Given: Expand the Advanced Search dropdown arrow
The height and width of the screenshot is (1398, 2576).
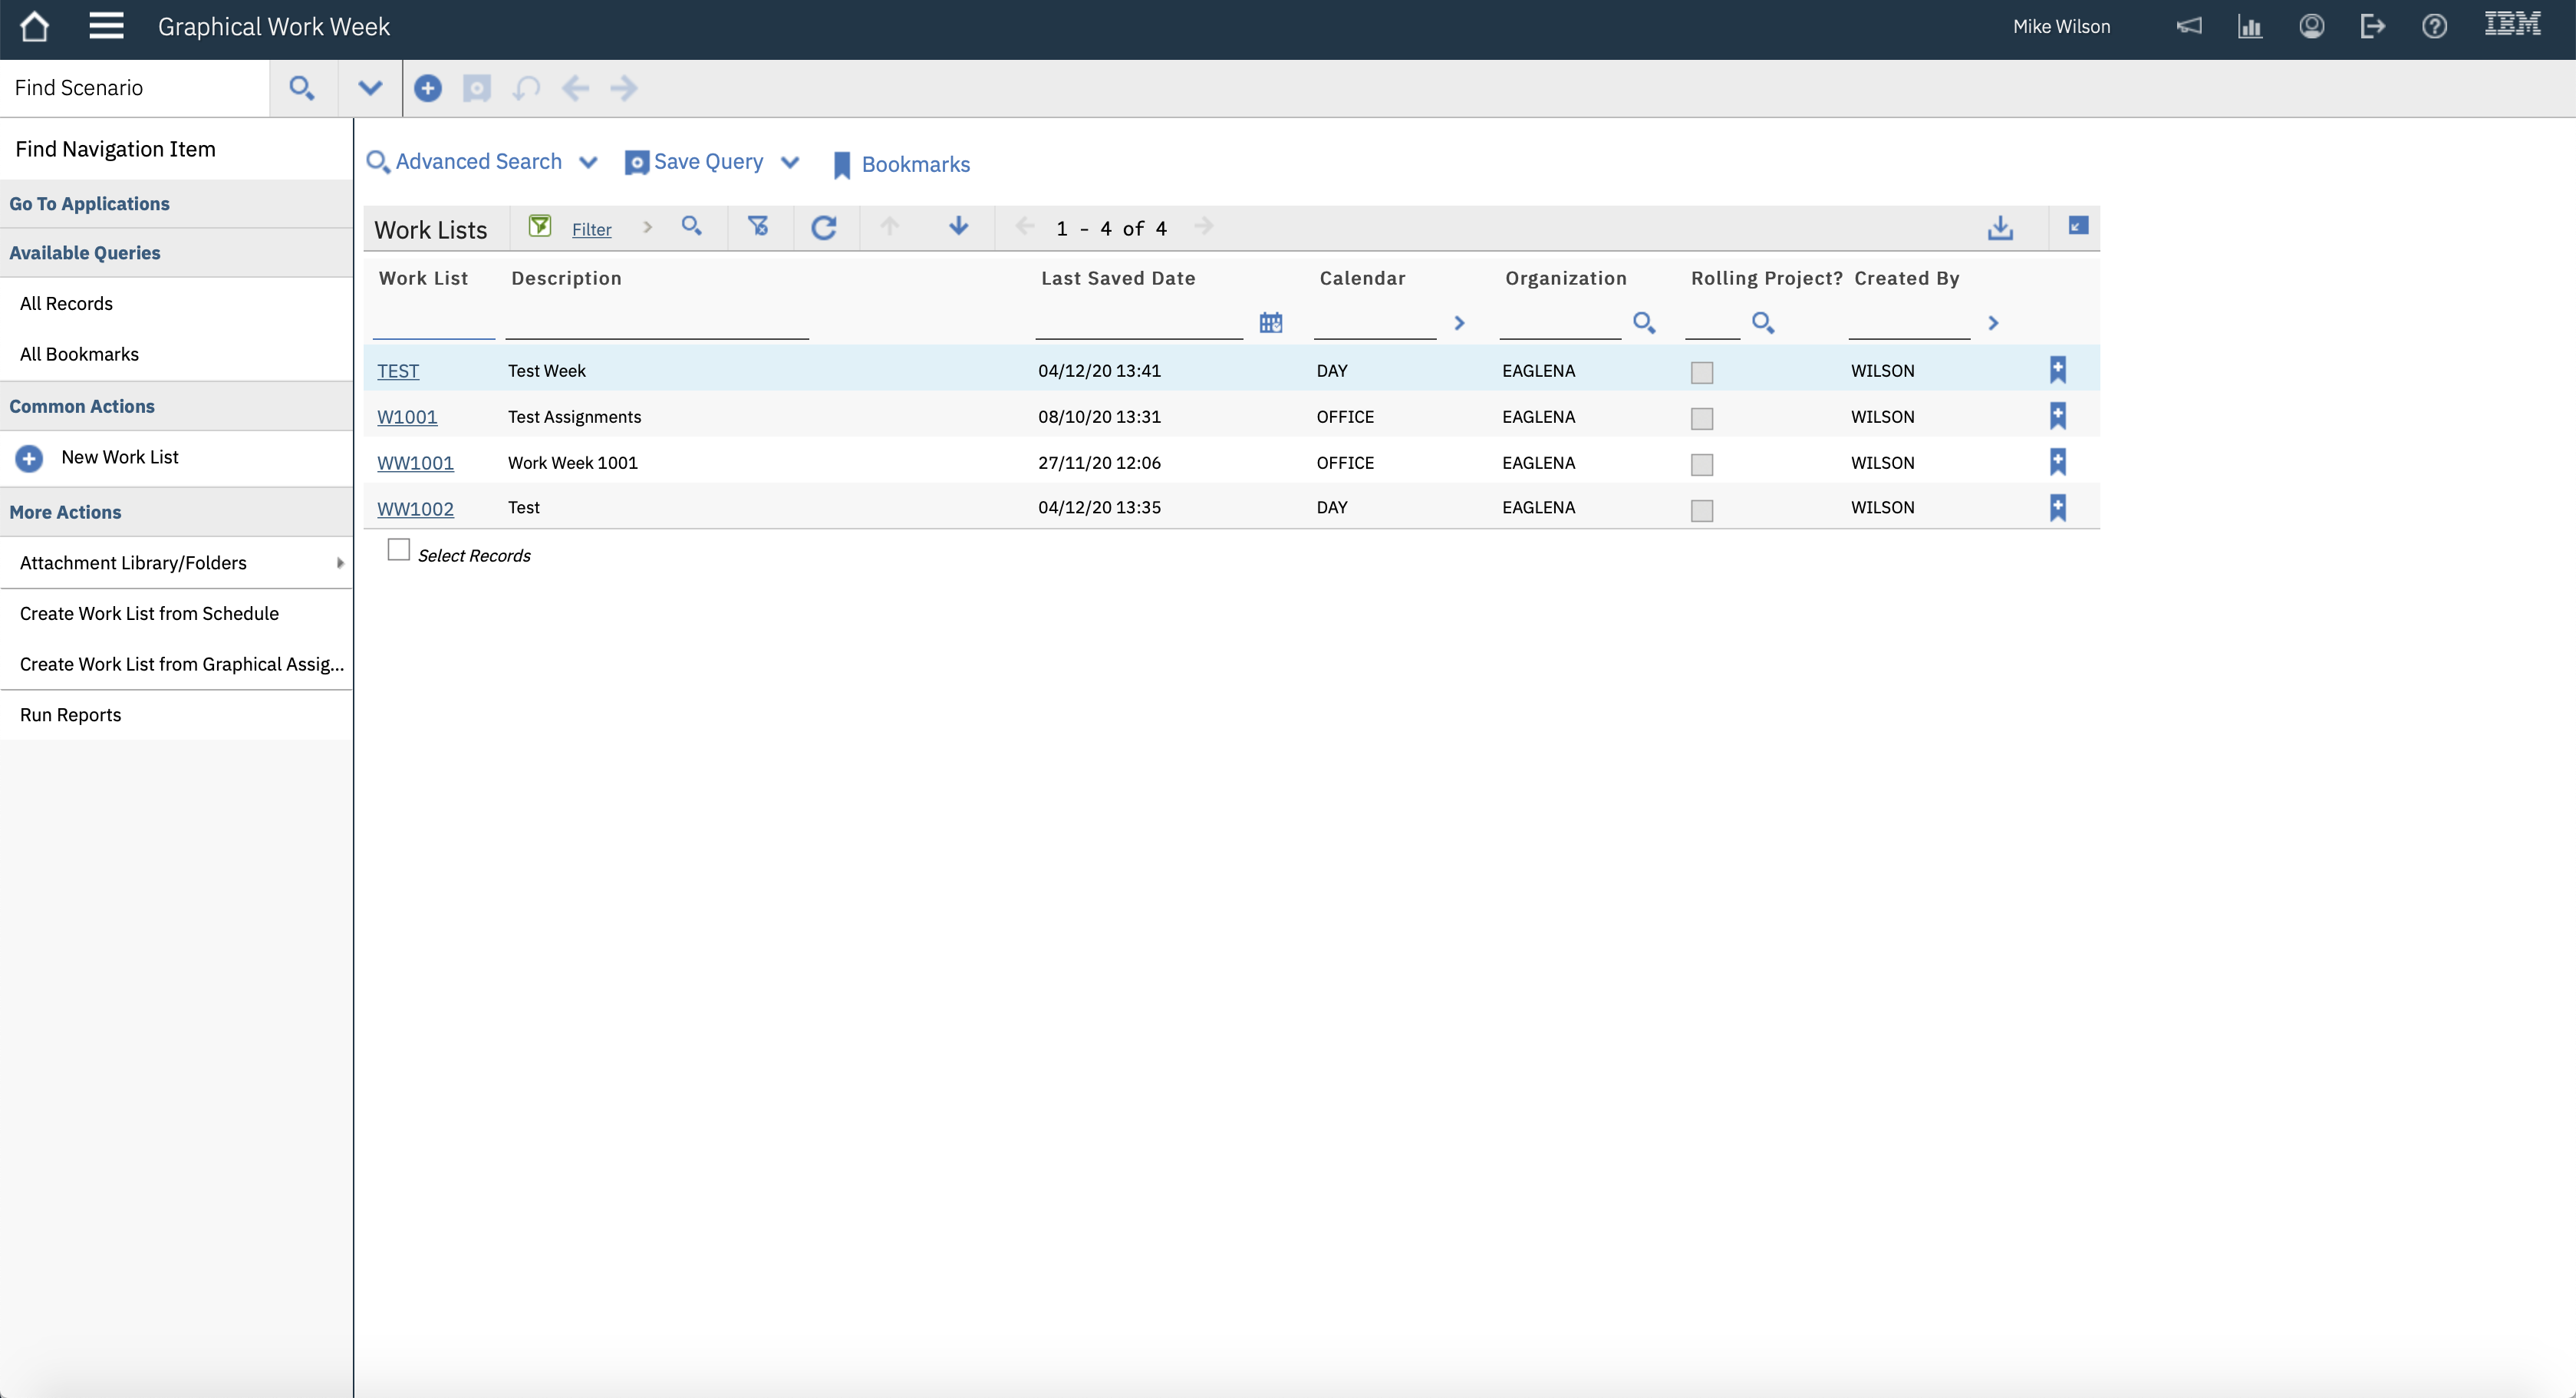Looking at the screenshot, I should click(588, 163).
